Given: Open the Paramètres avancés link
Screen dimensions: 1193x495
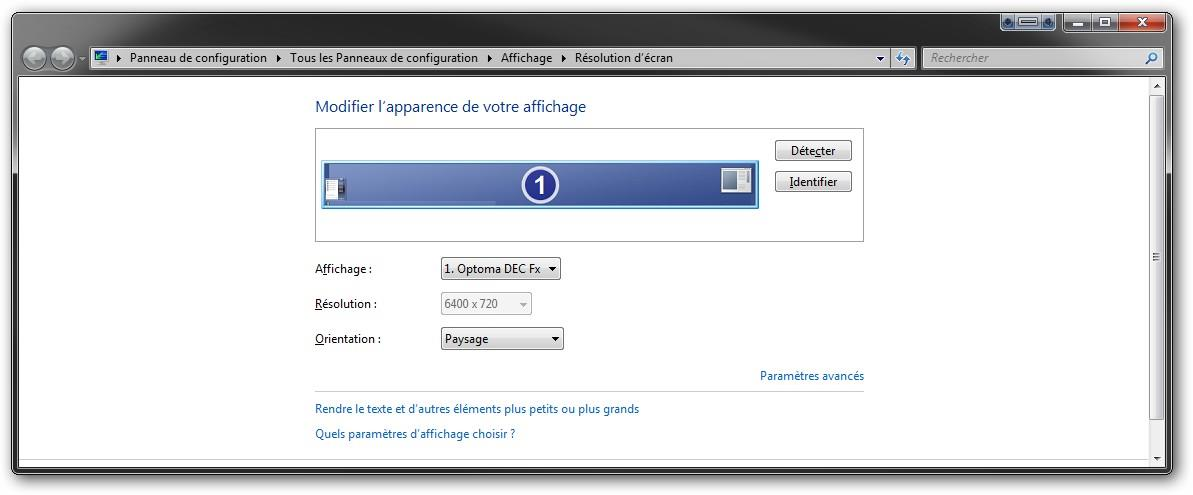Looking at the screenshot, I should [811, 376].
